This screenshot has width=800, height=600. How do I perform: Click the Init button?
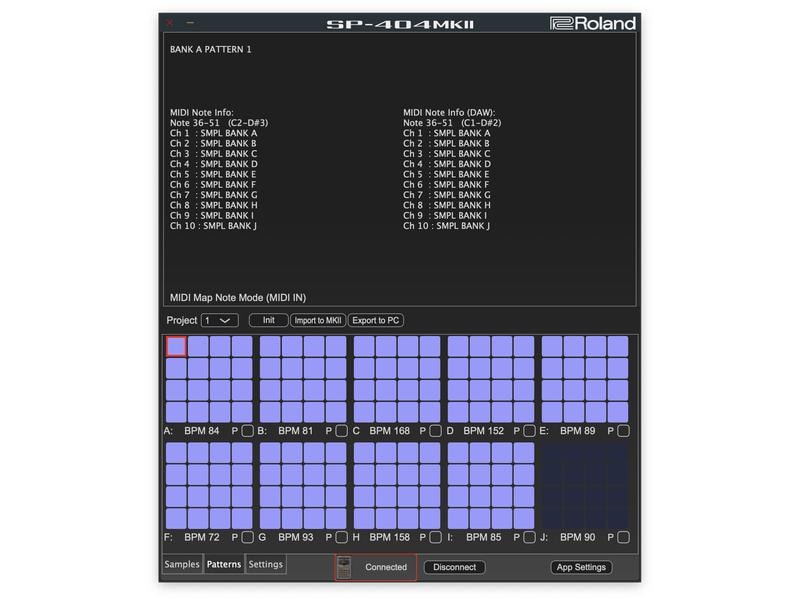(268, 320)
